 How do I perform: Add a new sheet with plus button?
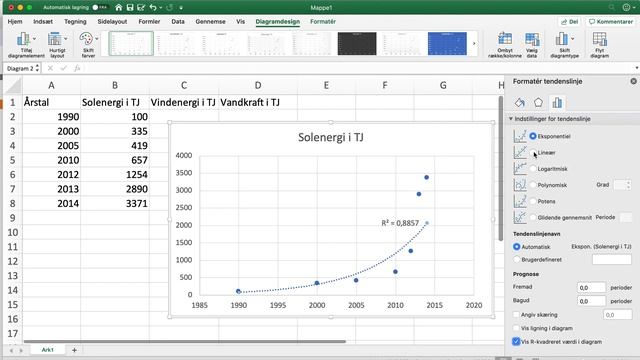click(74, 350)
